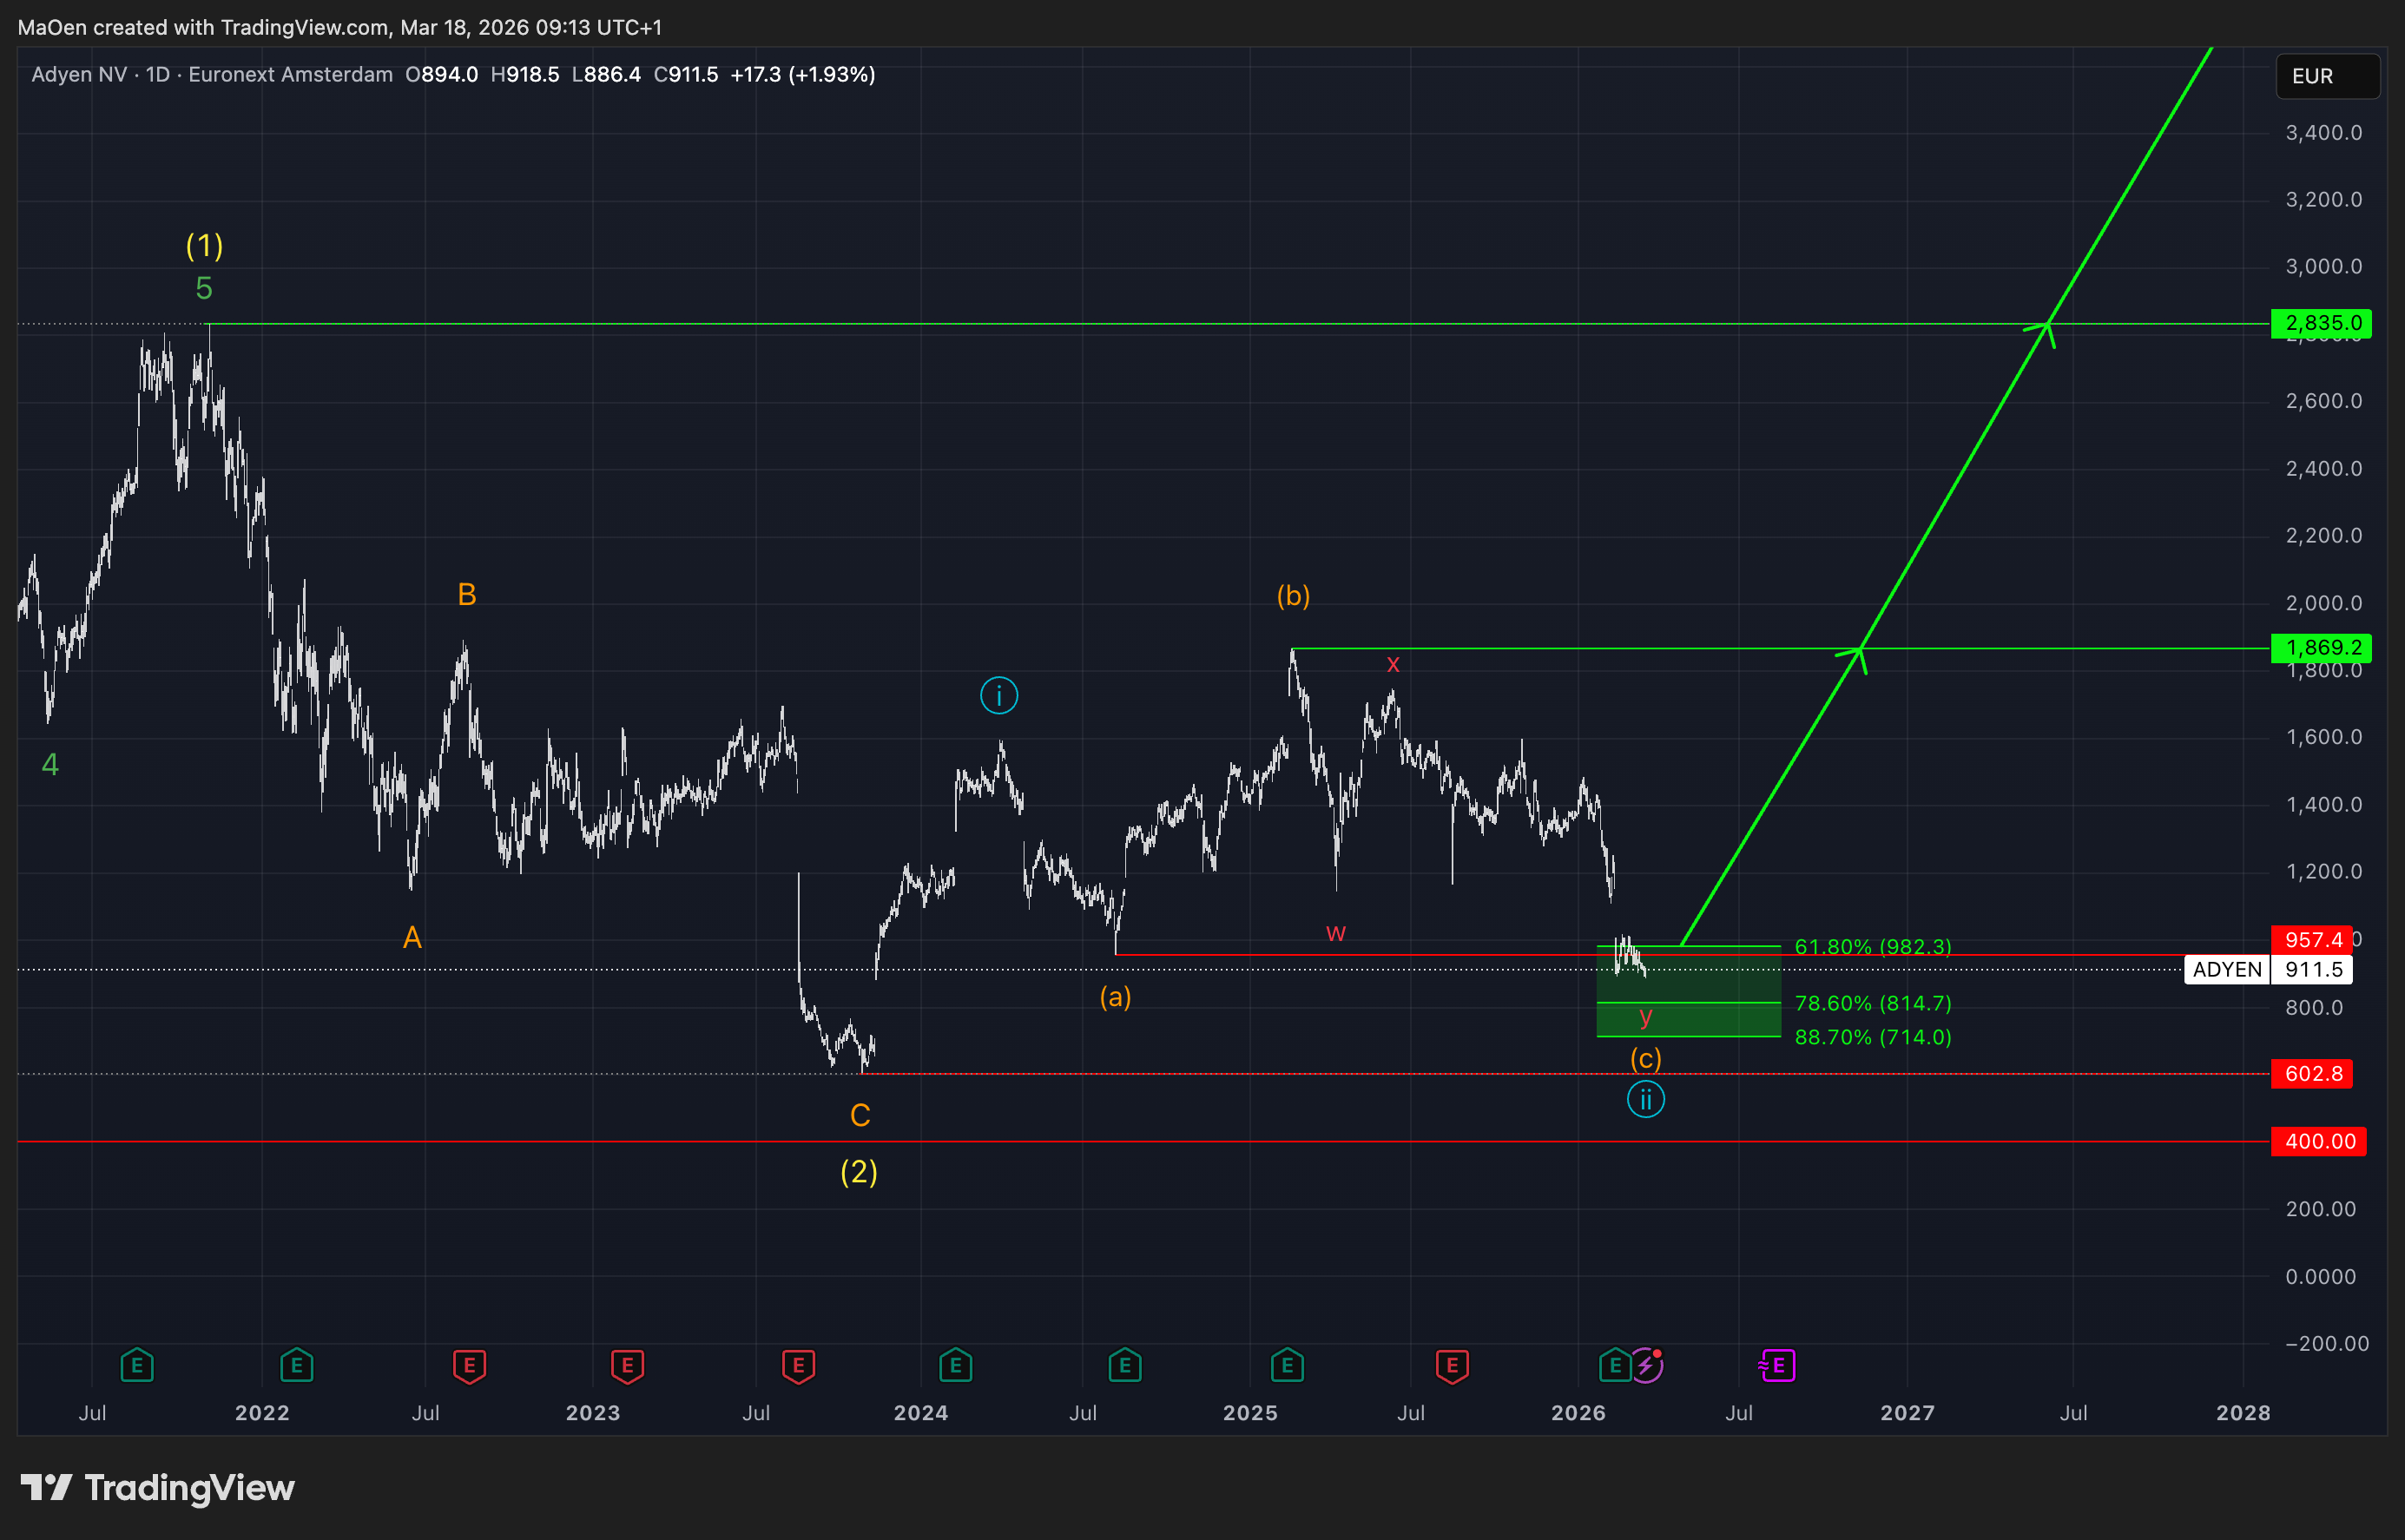Click the TradingView logo
Viewport: 2405px width, 1540px height.
[158, 1488]
